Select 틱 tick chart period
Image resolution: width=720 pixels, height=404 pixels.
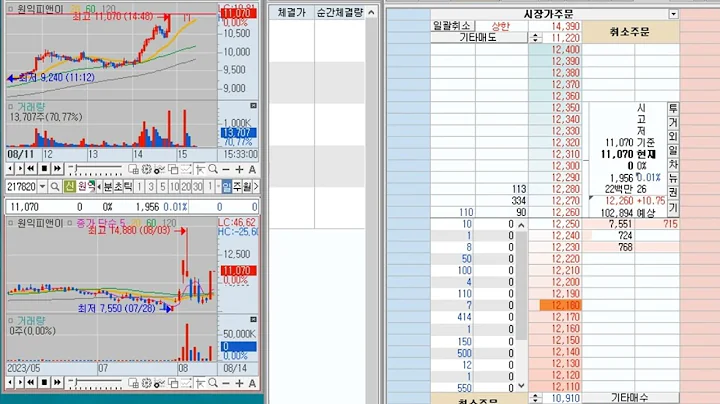tap(128, 186)
